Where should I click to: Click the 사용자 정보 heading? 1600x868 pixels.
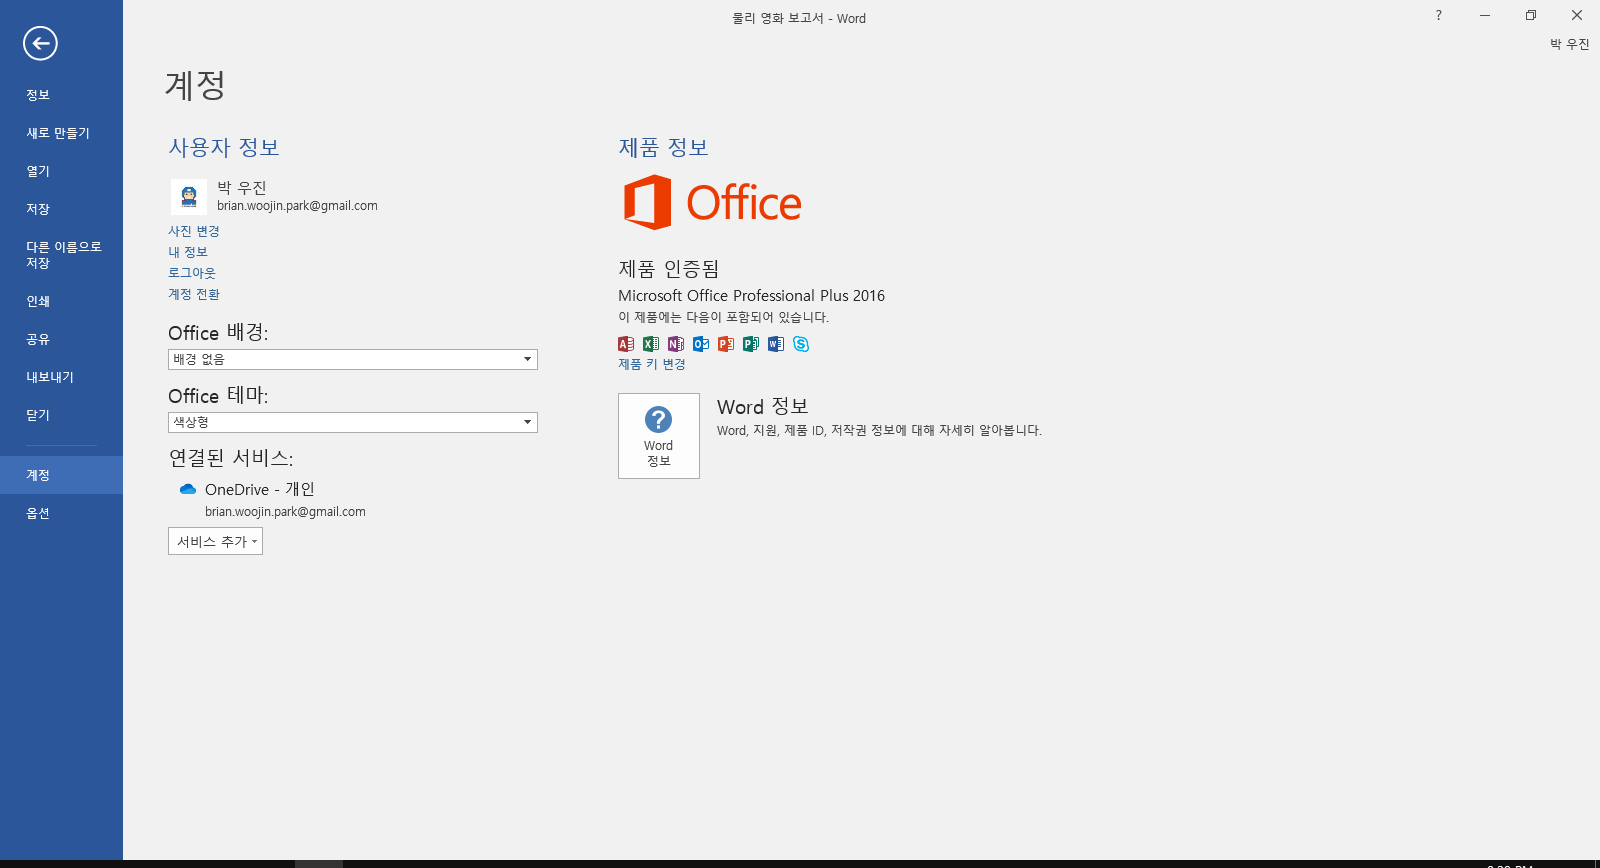(224, 147)
